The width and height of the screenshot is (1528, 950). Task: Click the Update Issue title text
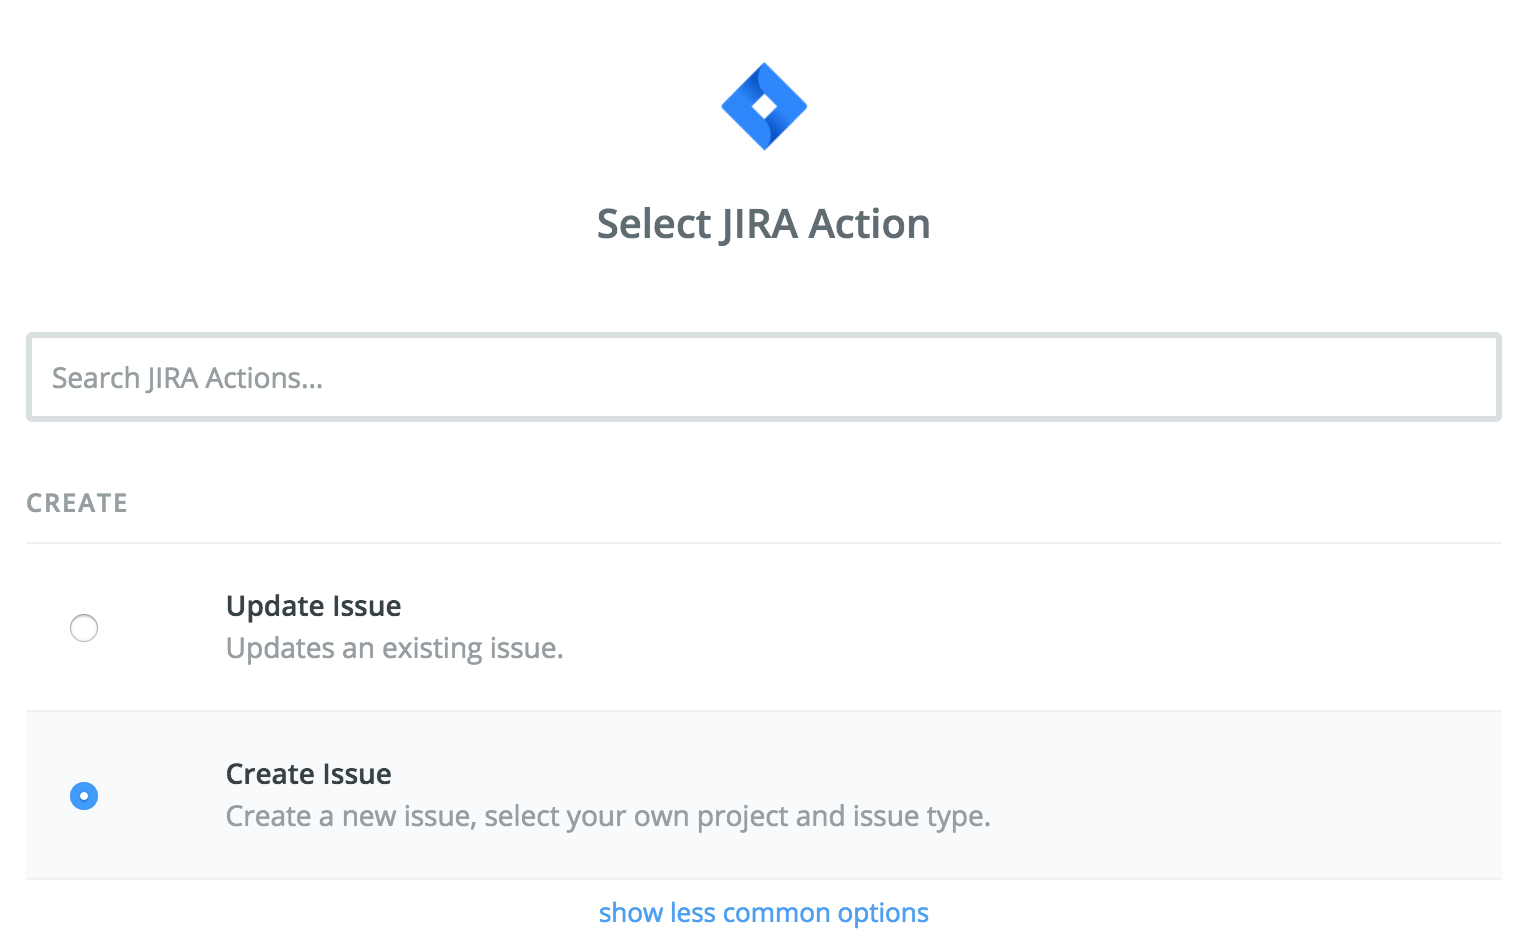(x=313, y=606)
